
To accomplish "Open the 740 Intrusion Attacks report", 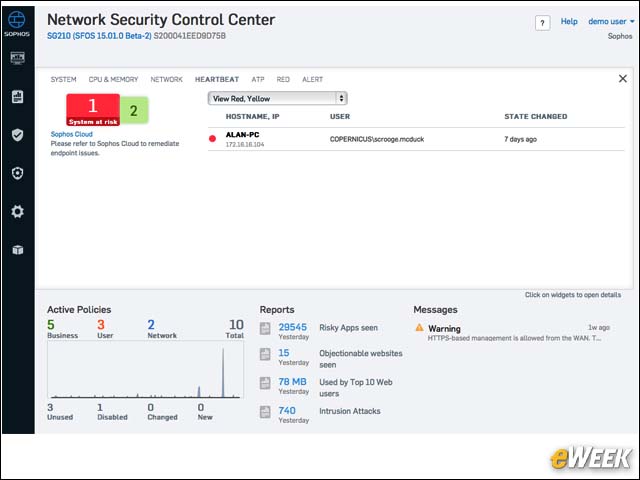I will tap(287, 411).
